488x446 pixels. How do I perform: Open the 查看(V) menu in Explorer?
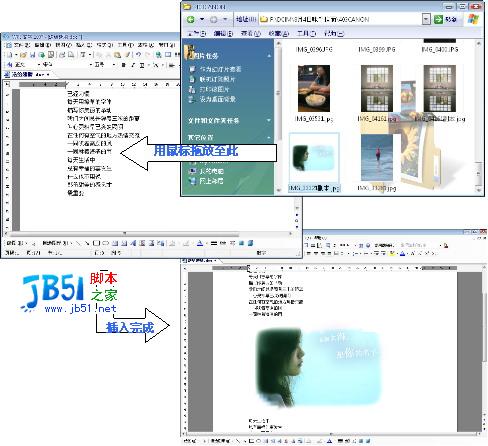pos(251,33)
